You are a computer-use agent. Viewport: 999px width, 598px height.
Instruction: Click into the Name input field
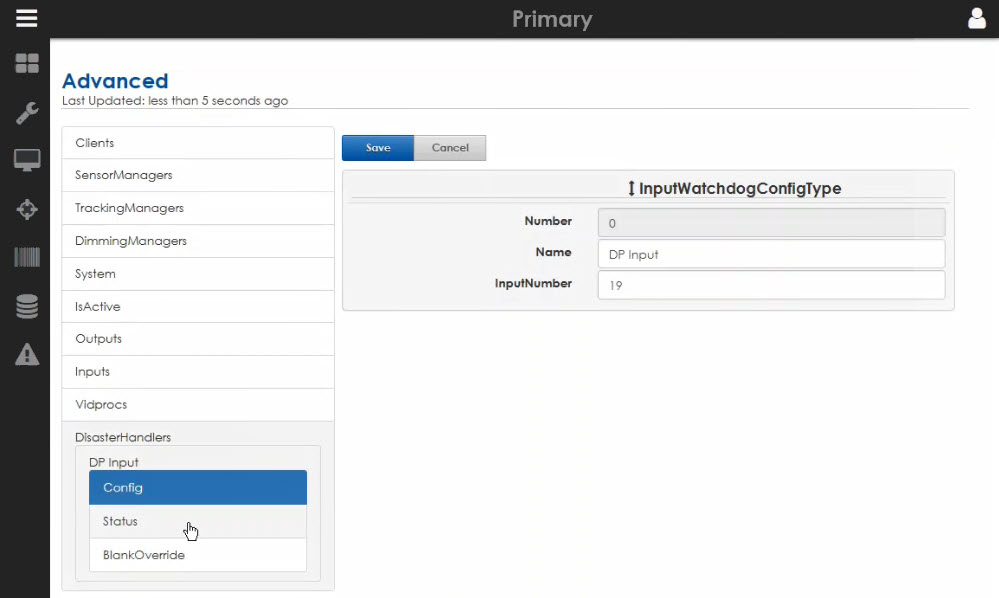tap(770, 254)
